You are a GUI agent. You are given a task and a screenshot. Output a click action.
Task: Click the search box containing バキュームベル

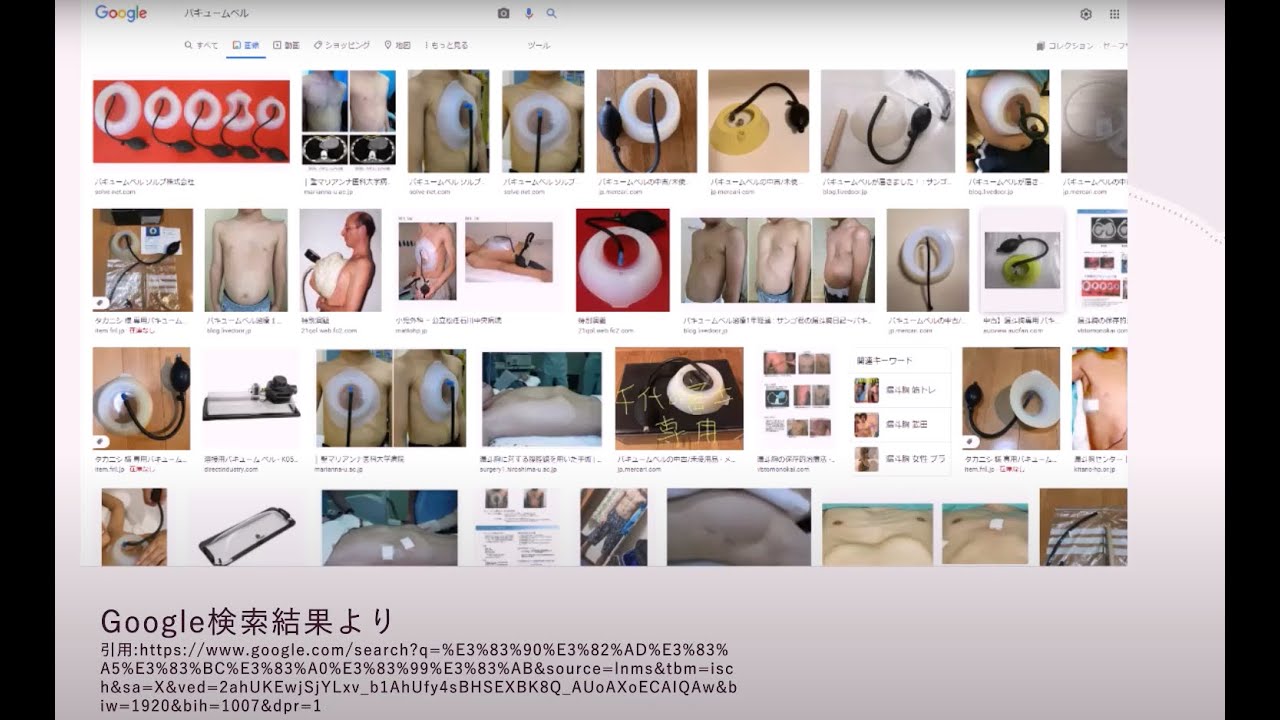coord(335,13)
